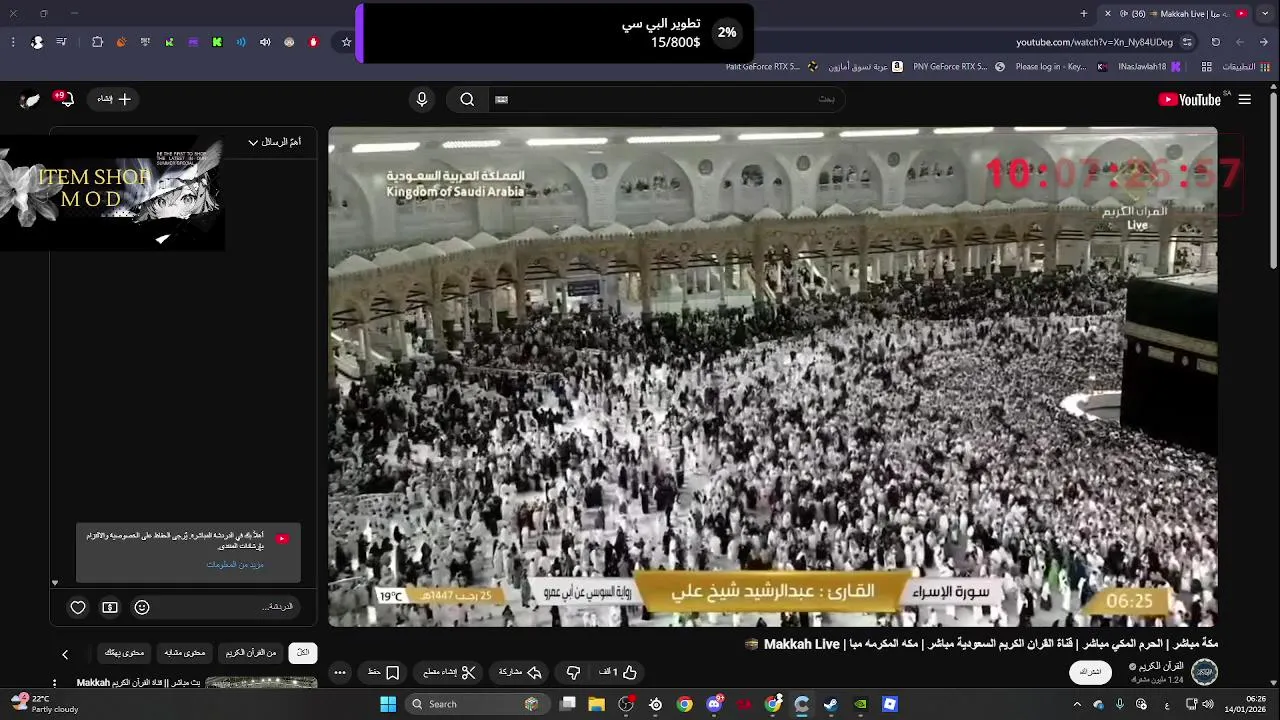This screenshot has width=1280, height=720.
Task: Open Steam from the taskbar
Action: pos(831,704)
